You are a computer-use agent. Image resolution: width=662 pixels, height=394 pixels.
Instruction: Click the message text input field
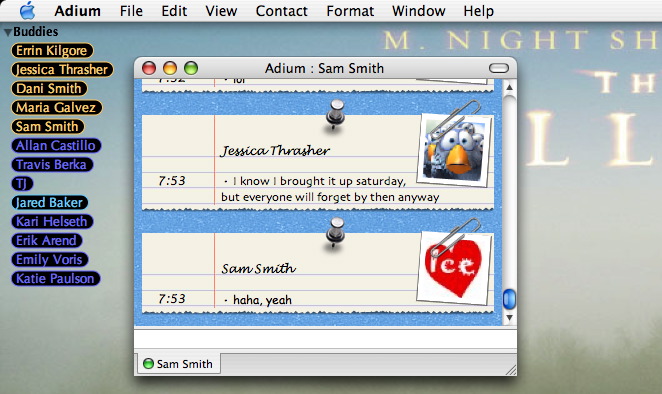[325, 339]
